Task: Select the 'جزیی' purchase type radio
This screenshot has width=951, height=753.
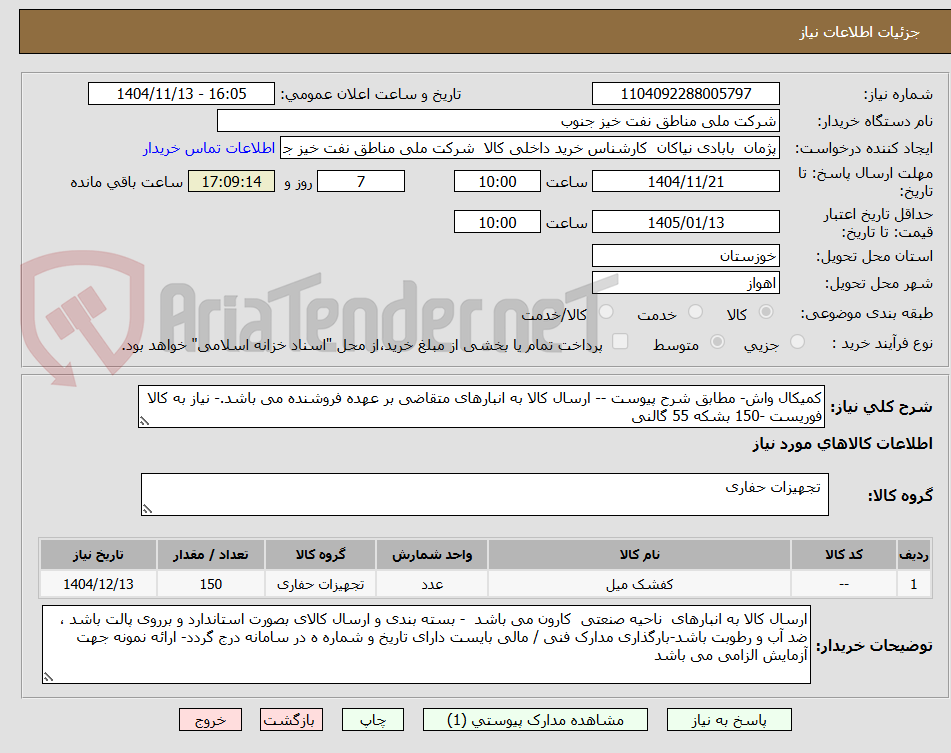Action: [x=798, y=342]
